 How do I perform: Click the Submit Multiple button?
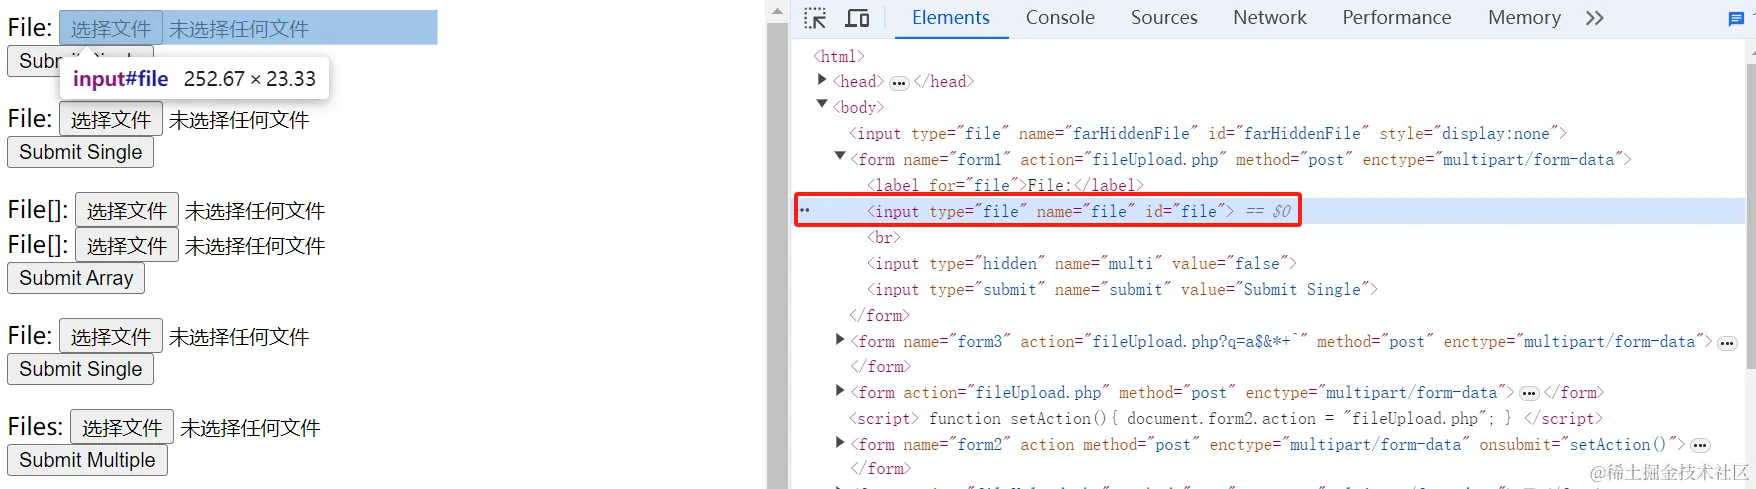click(87, 460)
